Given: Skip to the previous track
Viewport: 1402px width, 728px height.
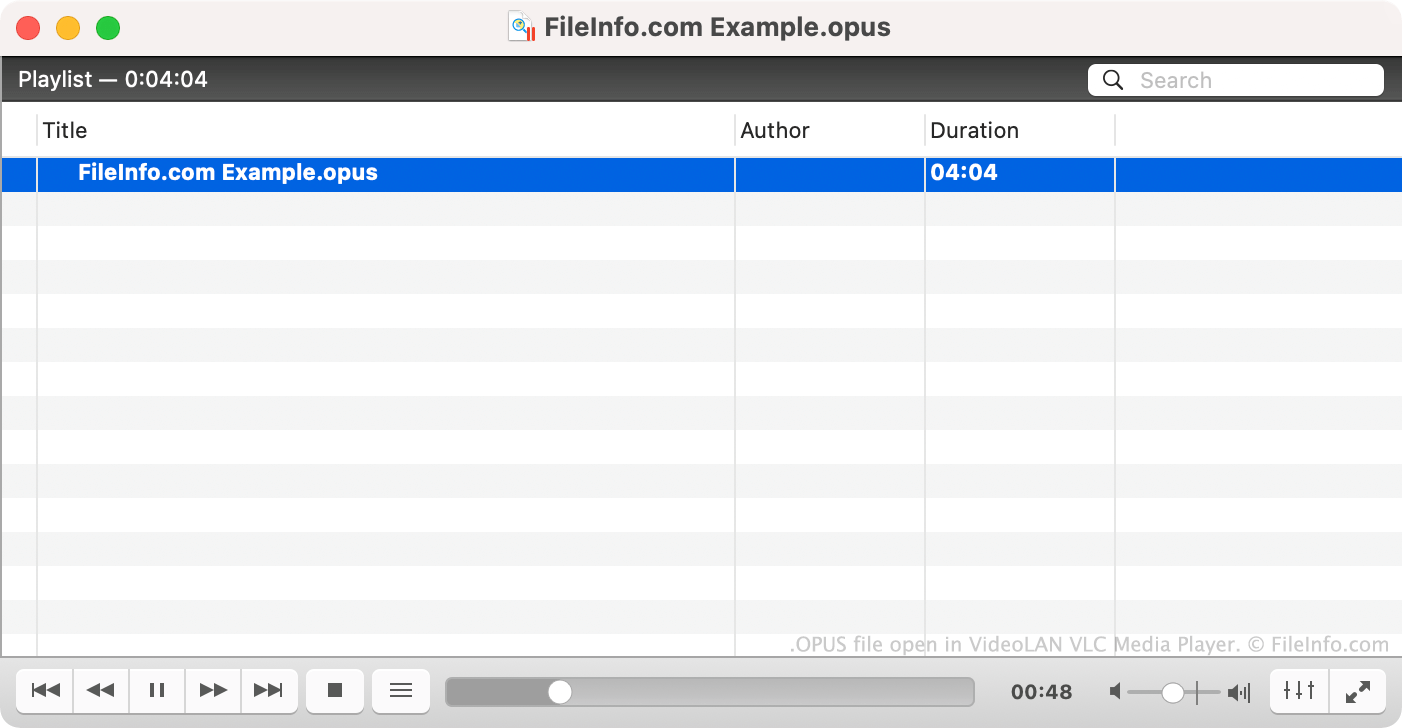Looking at the screenshot, I should (x=46, y=690).
